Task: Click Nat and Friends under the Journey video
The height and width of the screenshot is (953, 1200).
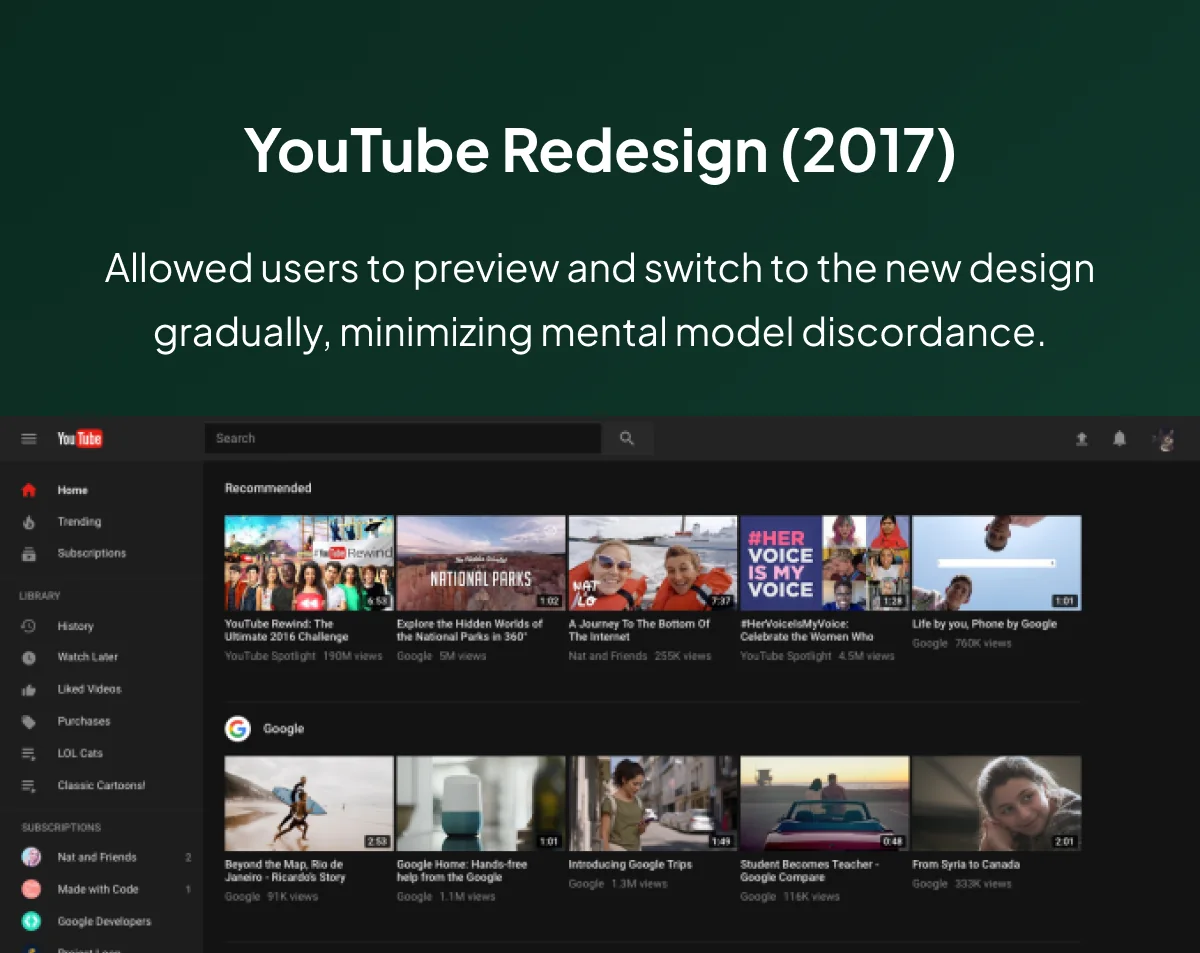Action: click(608, 656)
